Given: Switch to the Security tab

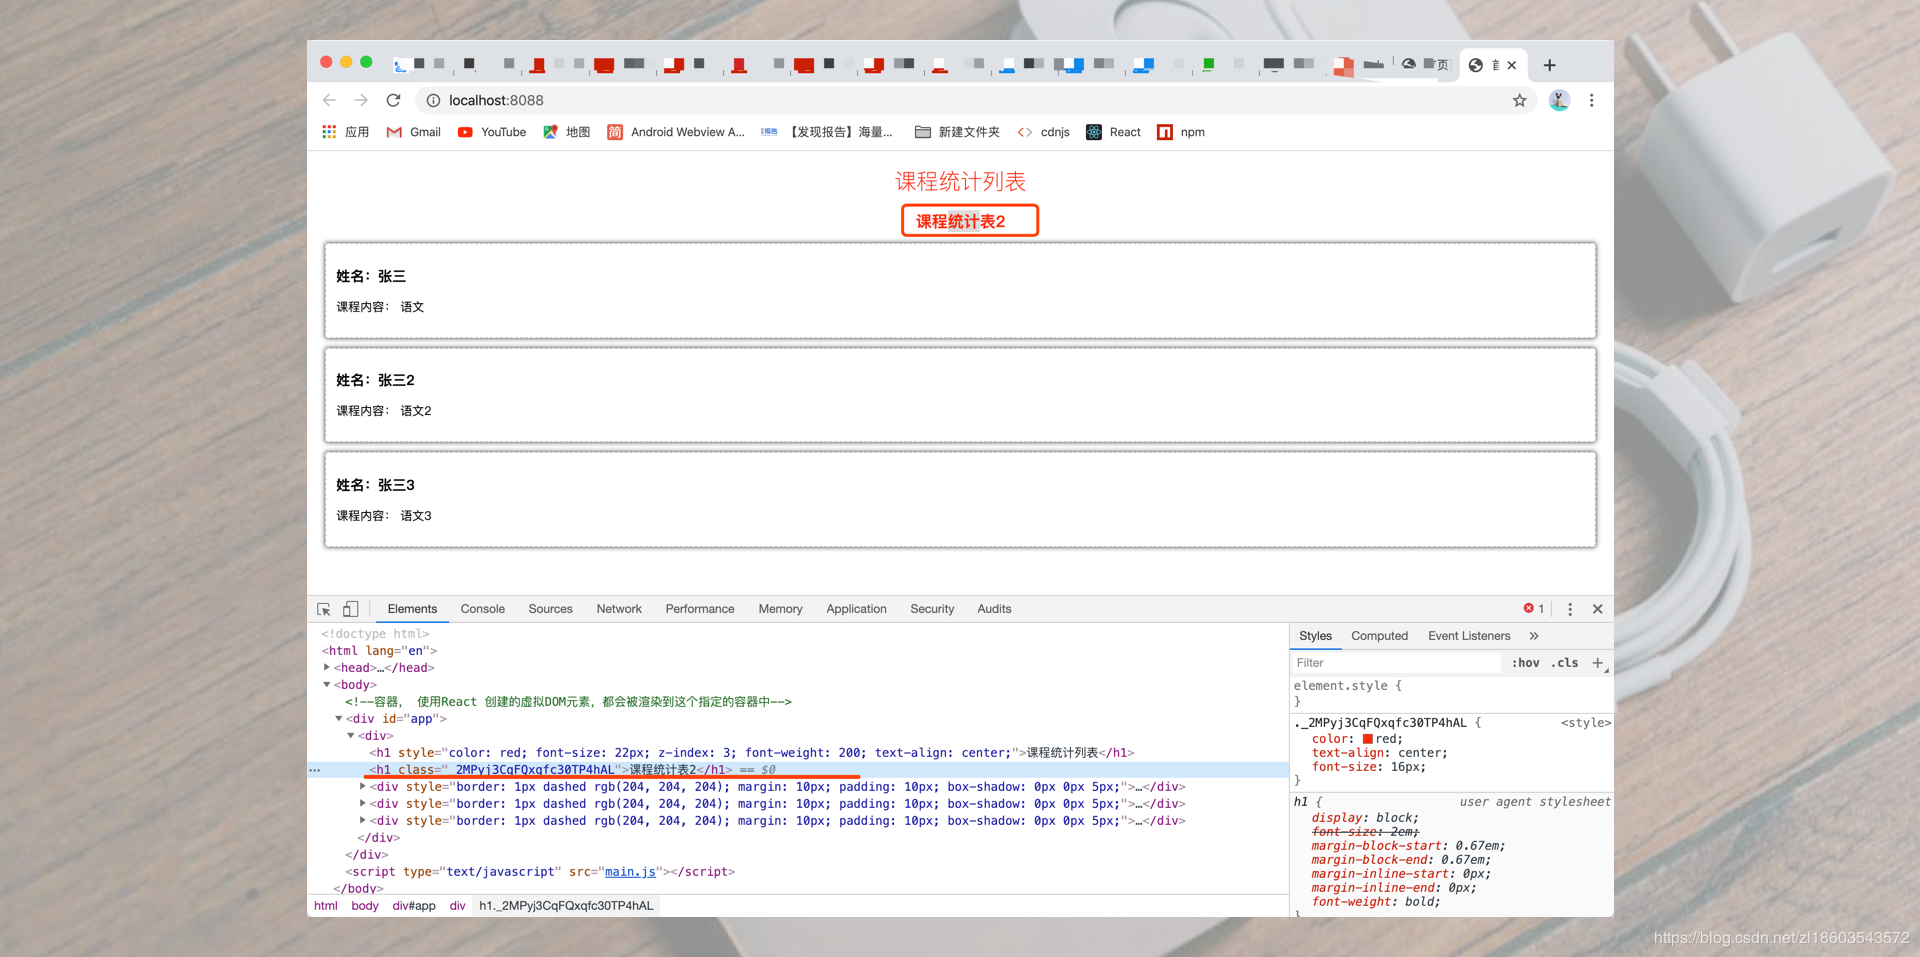Looking at the screenshot, I should [932, 609].
